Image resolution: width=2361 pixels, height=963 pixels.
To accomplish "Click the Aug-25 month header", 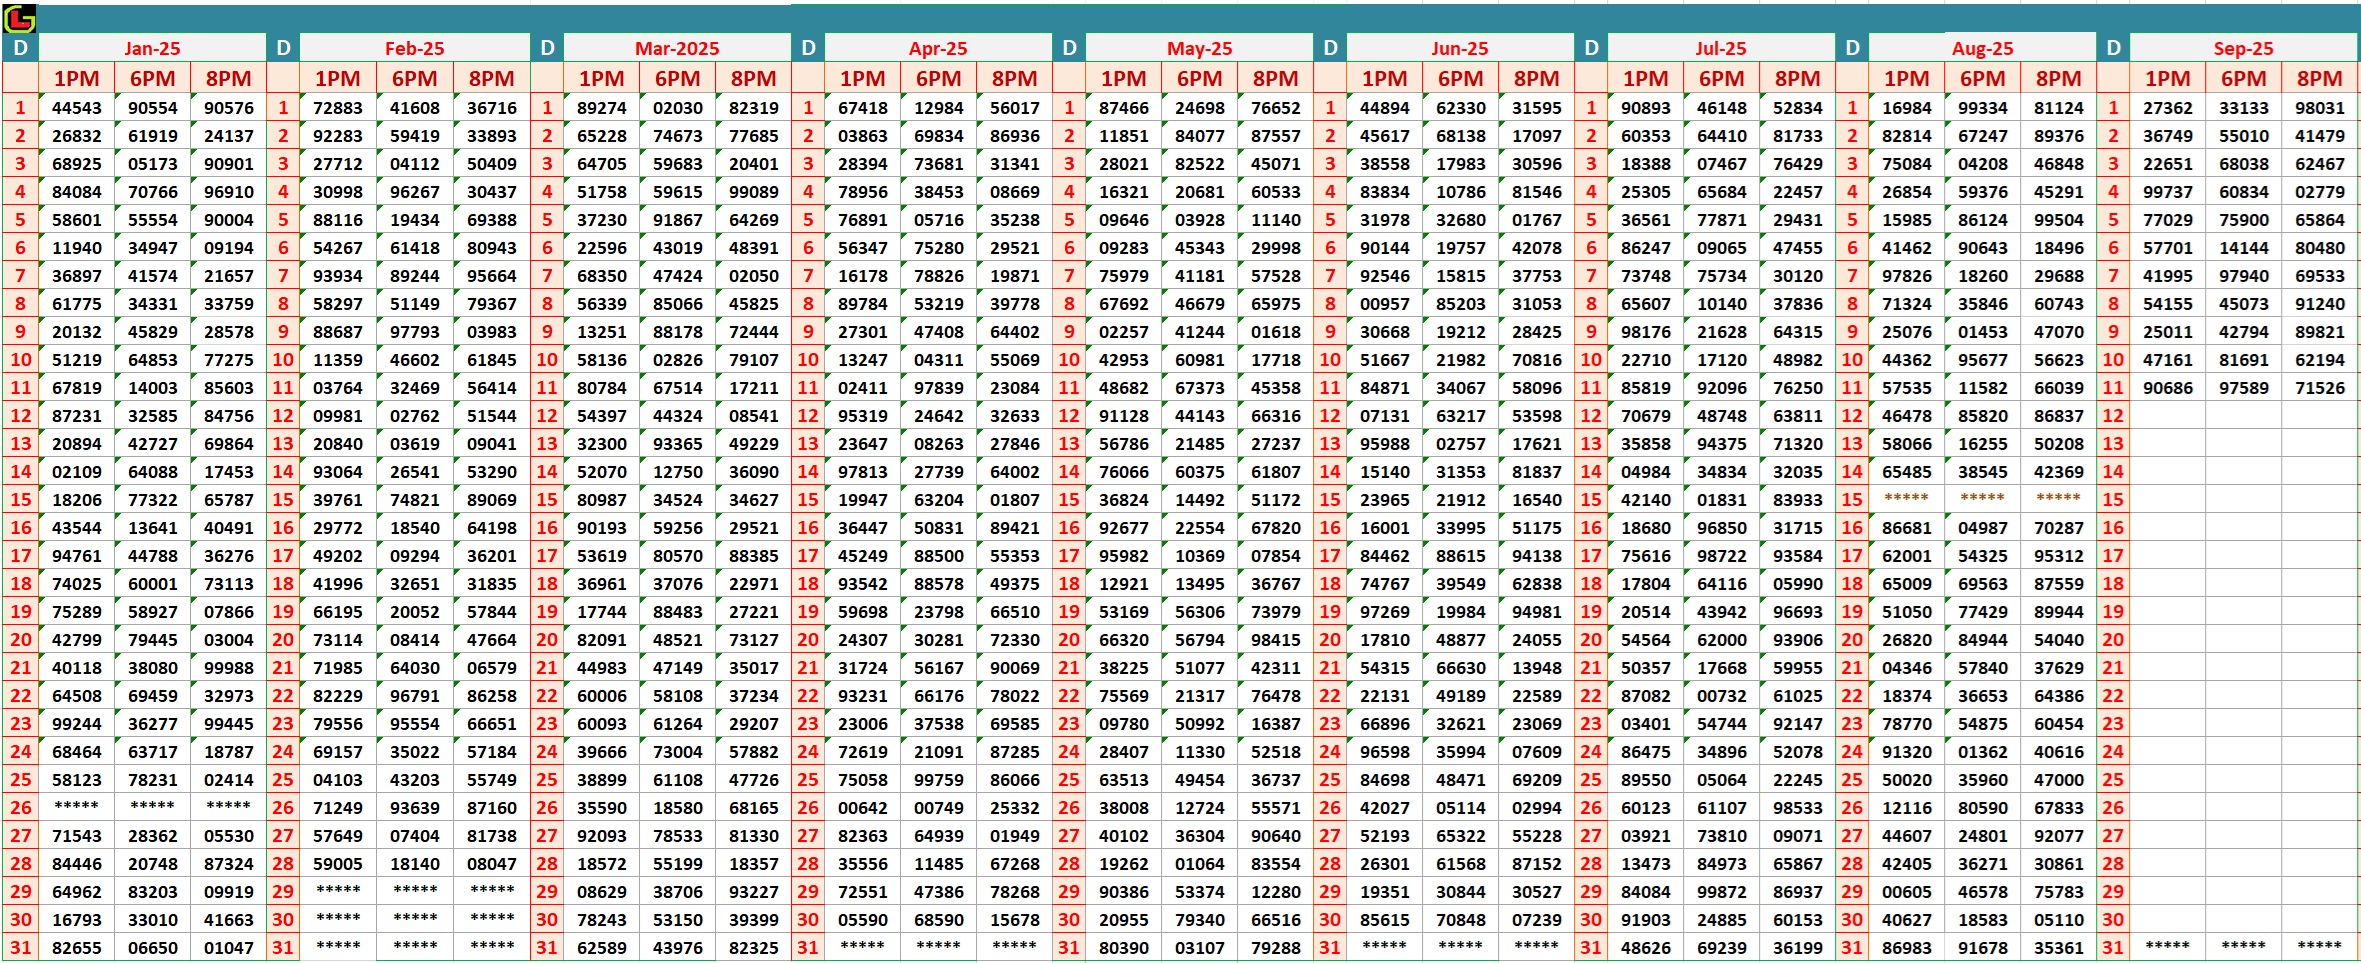I will pos(1982,48).
